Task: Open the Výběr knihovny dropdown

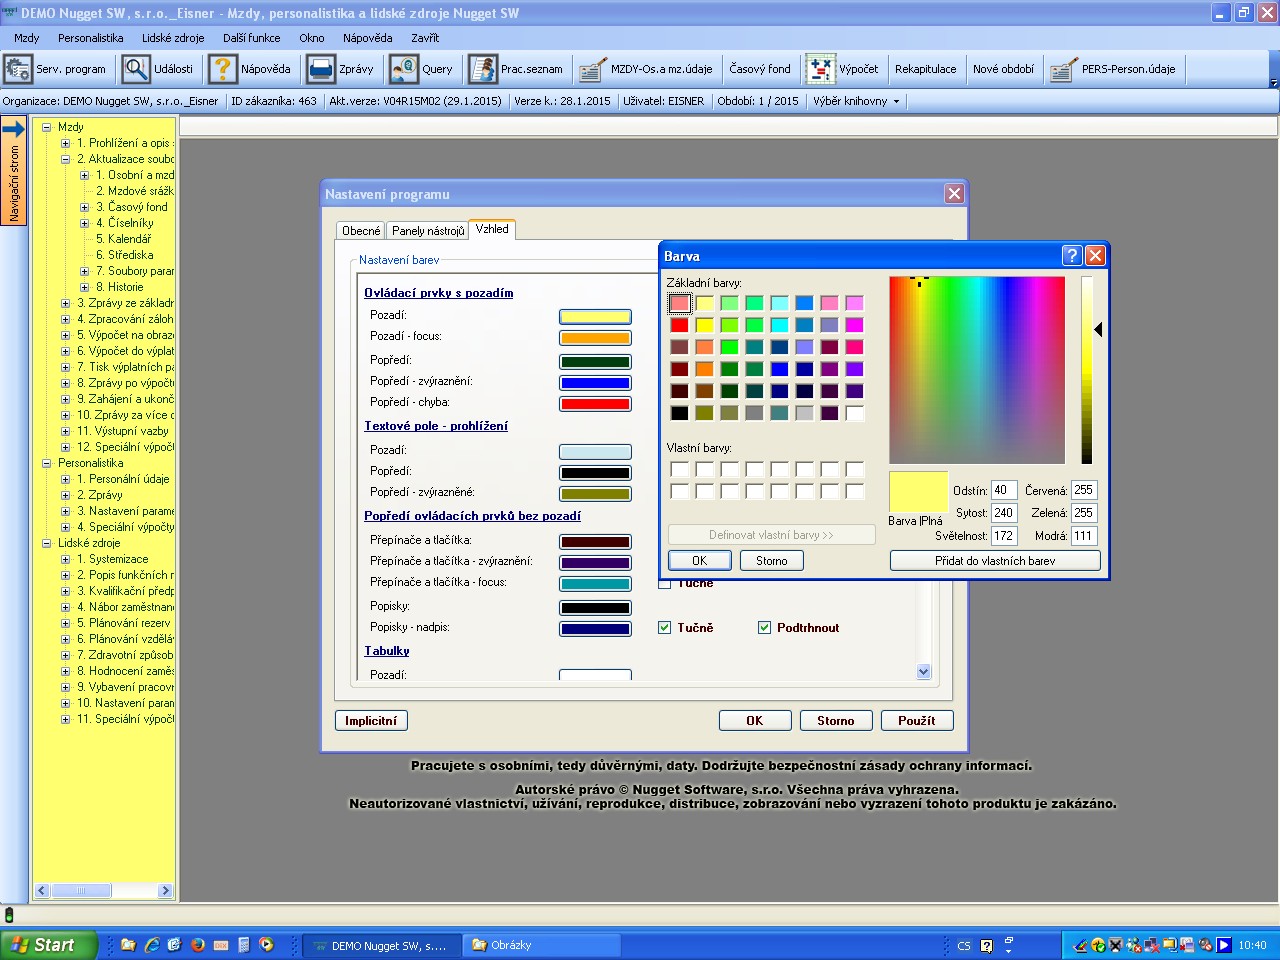Action: click(856, 101)
